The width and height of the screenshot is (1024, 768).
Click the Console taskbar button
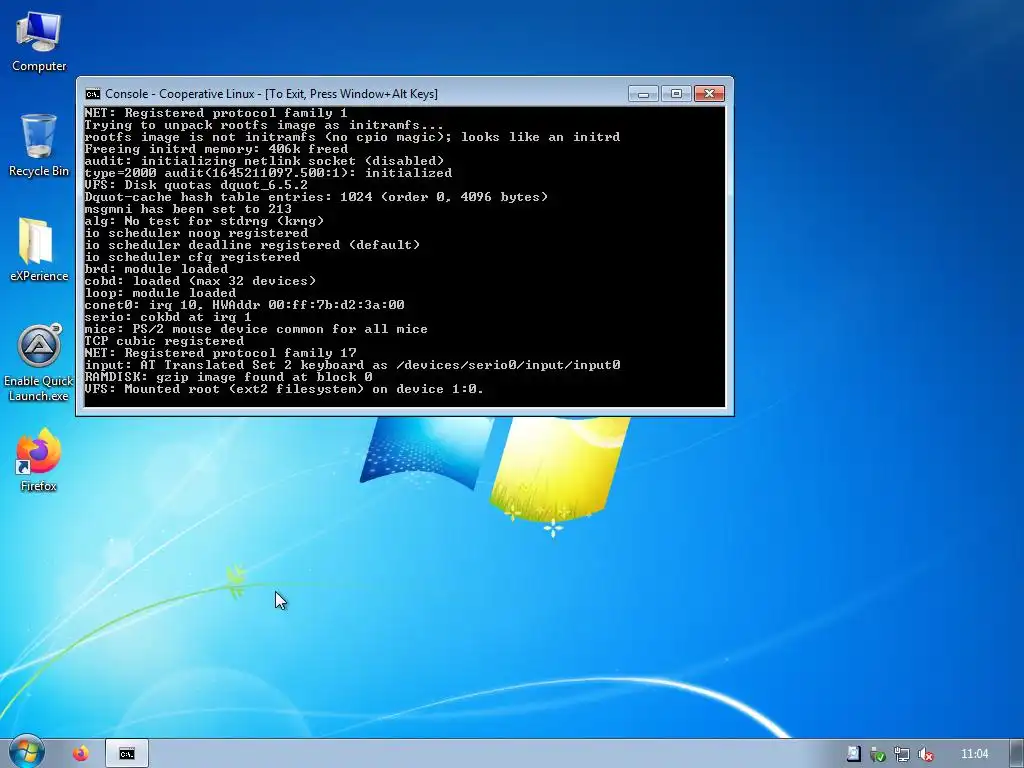pos(127,754)
